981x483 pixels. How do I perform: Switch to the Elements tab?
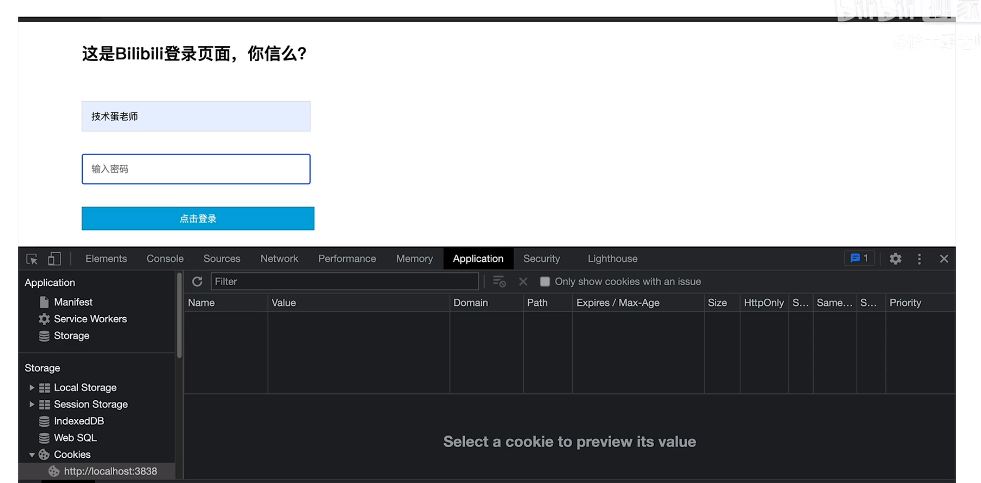point(106,258)
